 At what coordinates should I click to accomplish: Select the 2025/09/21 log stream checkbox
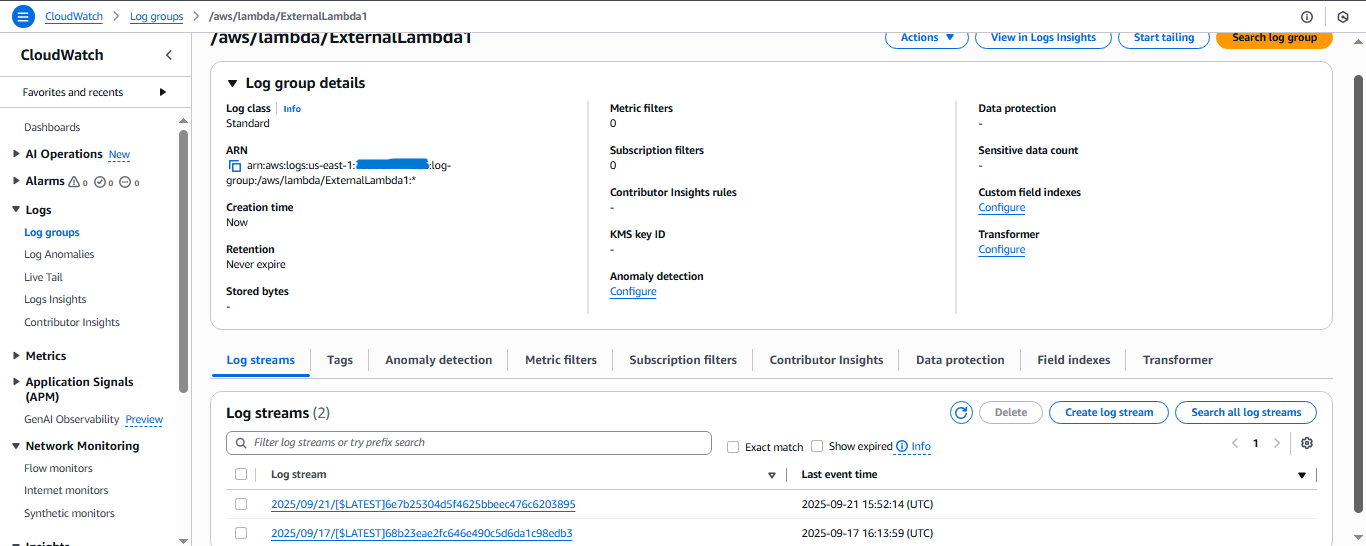coord(241,504)
